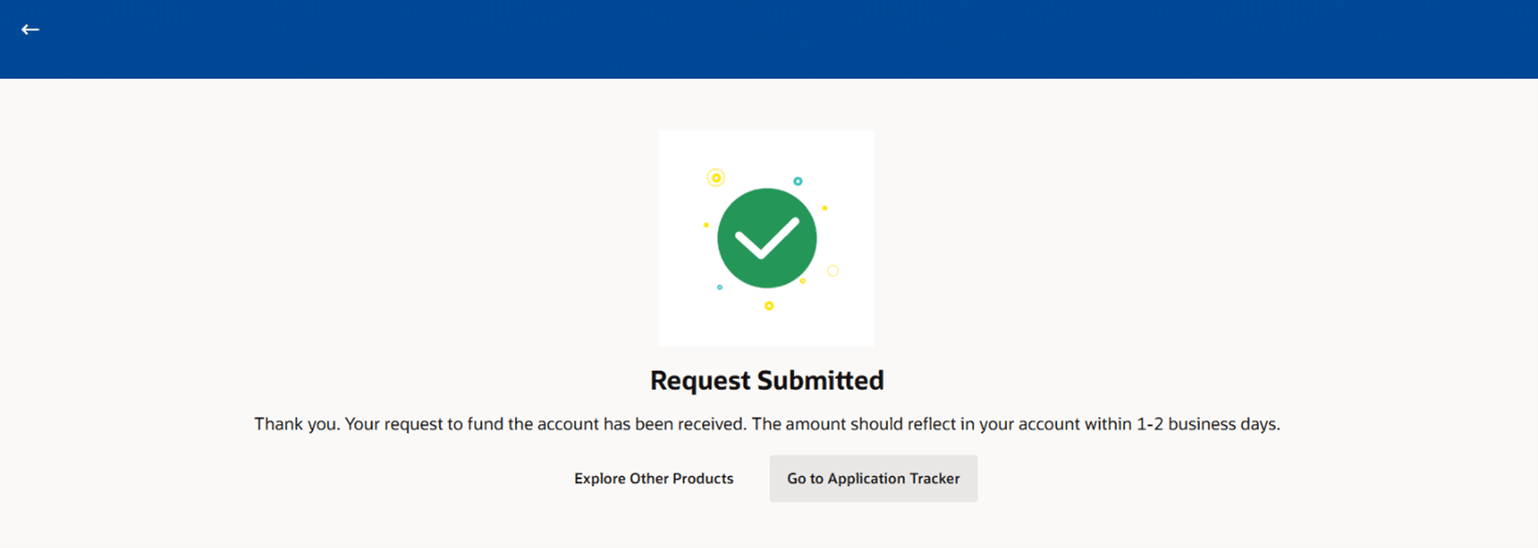Click the word "Submitted" in the heading
The height and width of the screenshot is (548, 1538).
click(820, 381)
